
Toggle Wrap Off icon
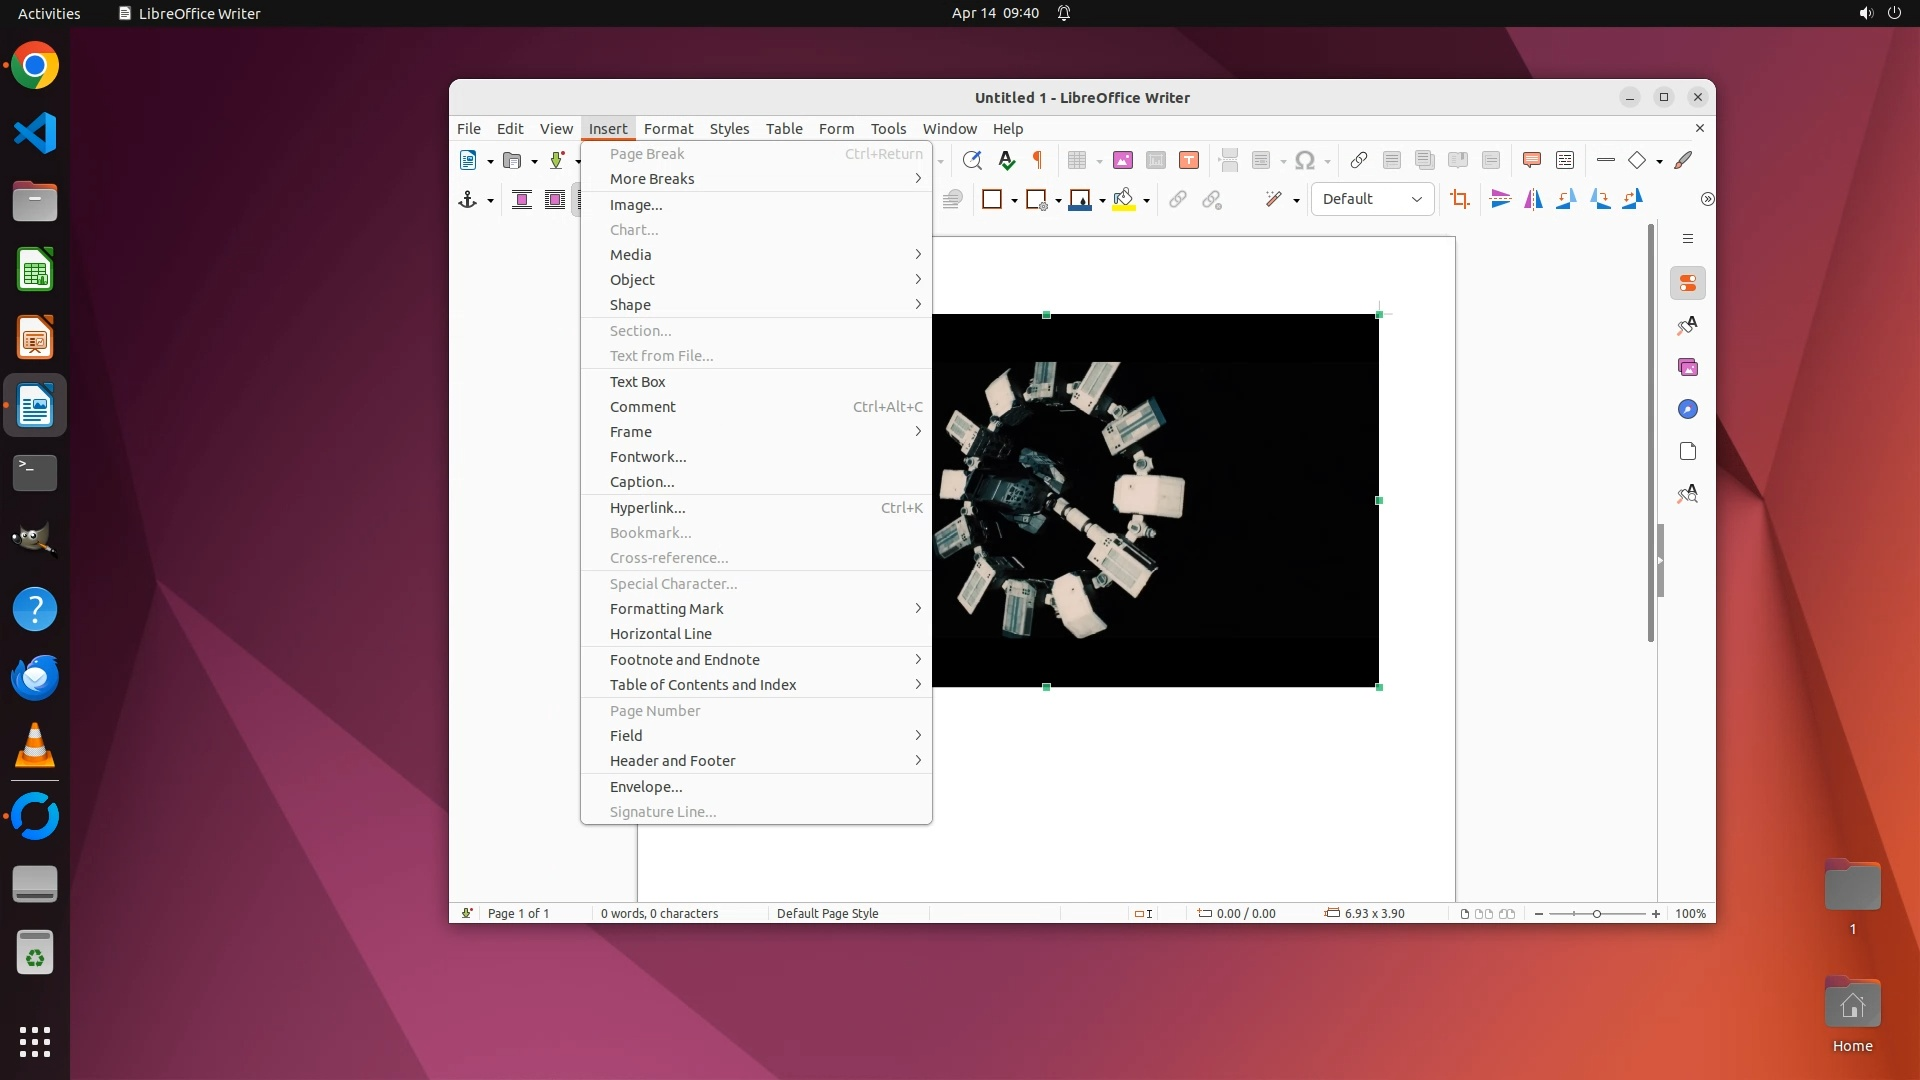(x=521, y=199)
